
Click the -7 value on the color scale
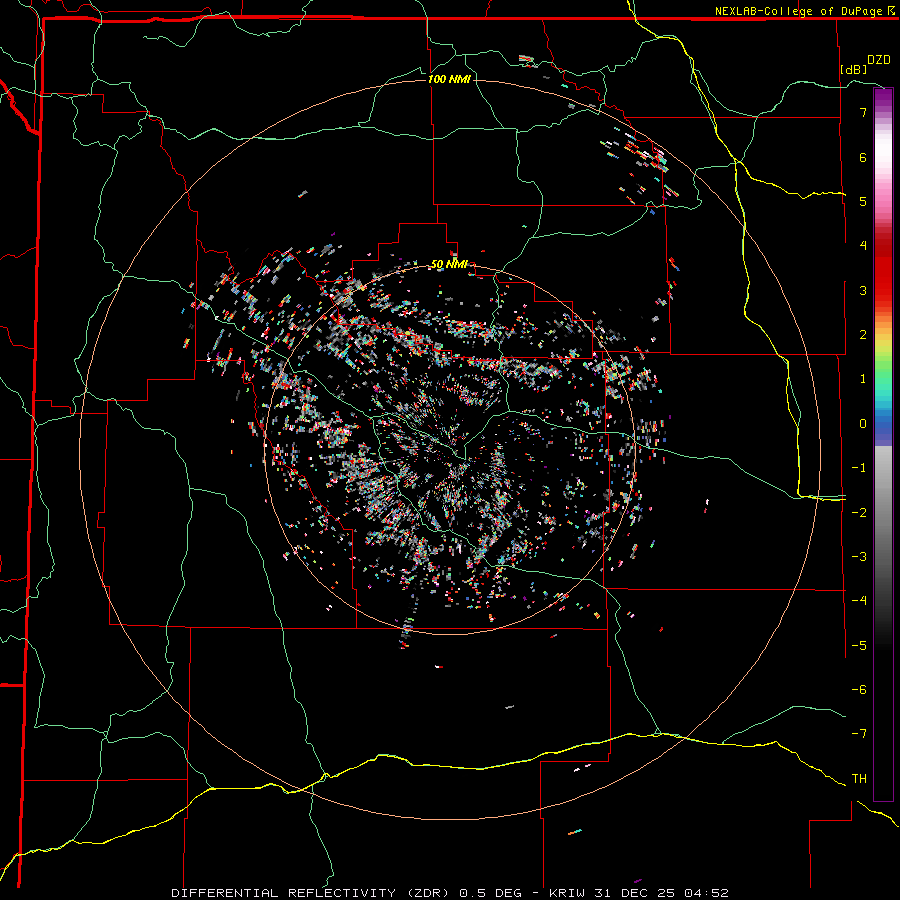point(859,734)
